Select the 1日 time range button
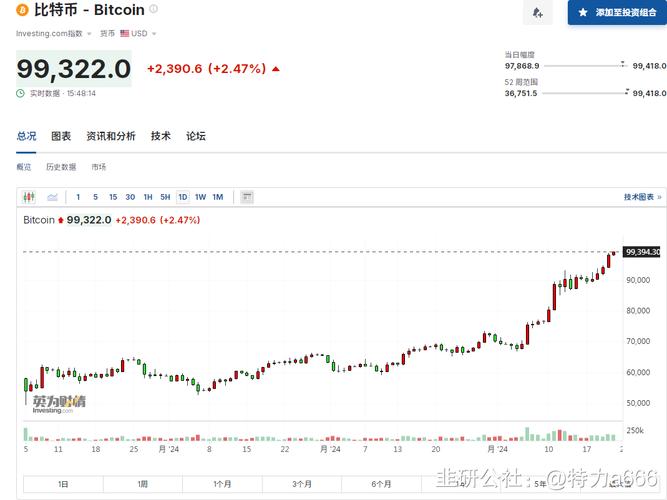The width and height of the screenshot is (667, 500). click(63, 484)
